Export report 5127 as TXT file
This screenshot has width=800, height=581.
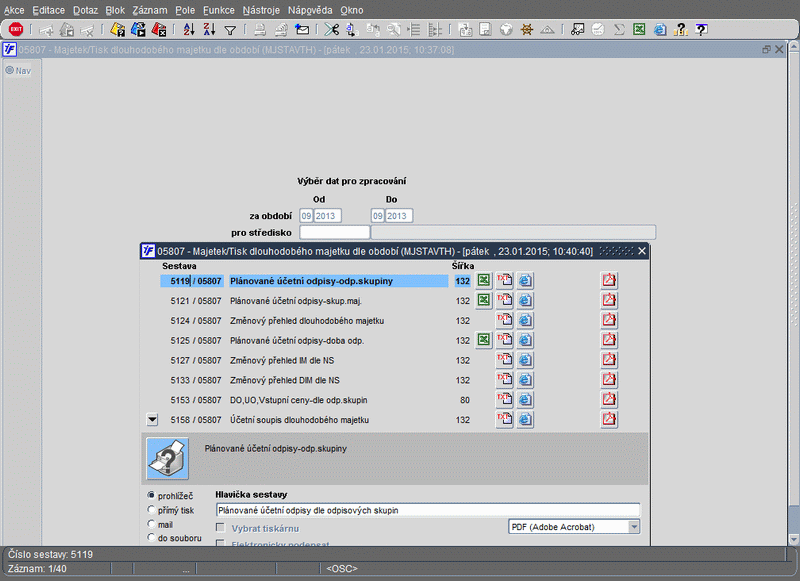(505, 360)
